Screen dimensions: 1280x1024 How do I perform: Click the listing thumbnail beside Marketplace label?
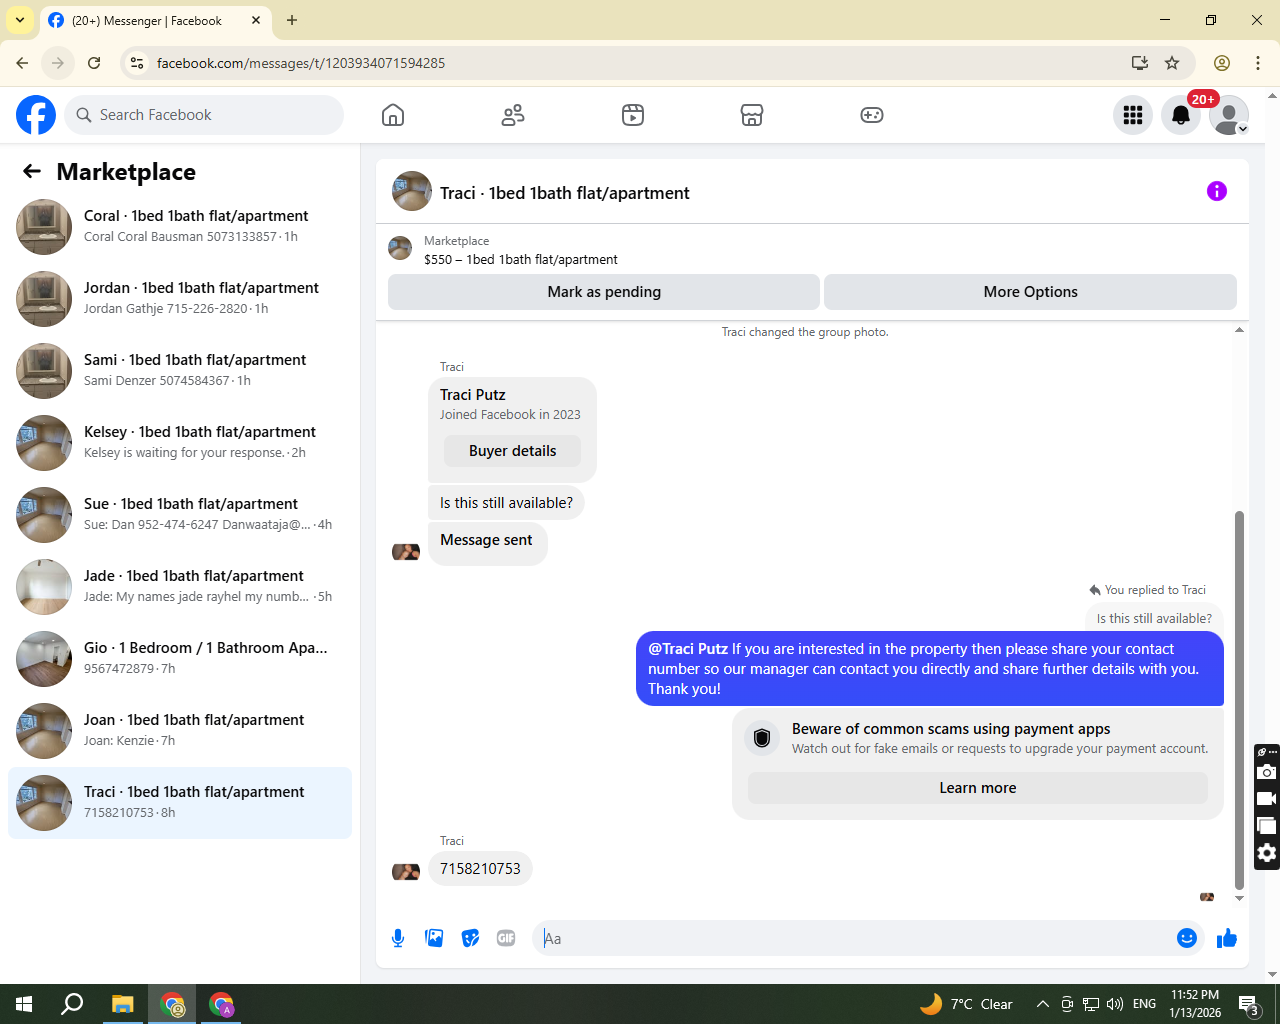point(400,248)
